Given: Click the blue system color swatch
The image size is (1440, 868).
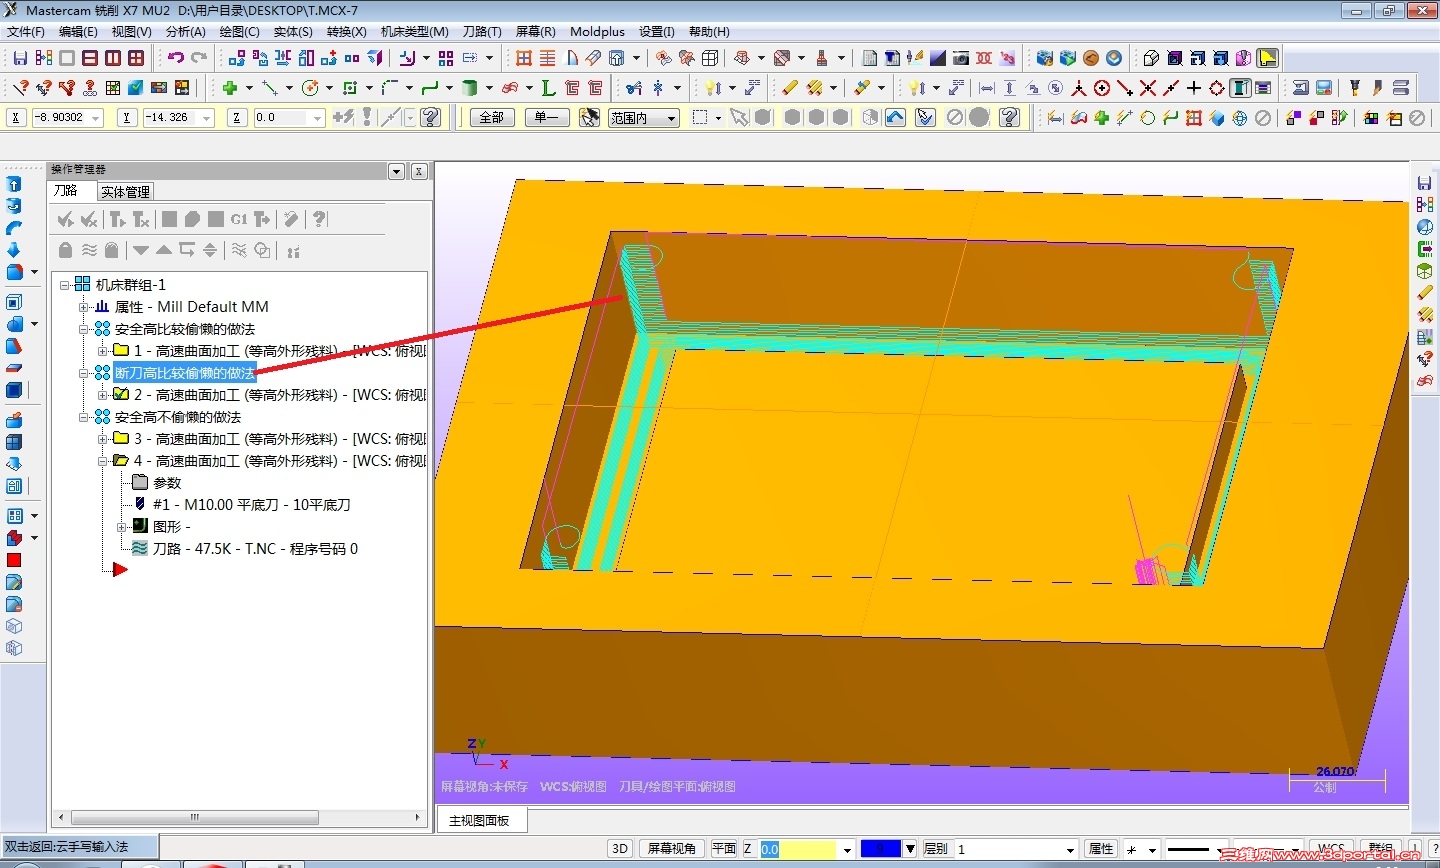Looking at the screenshot, I should pyautogui.click(x=881, y=849).
